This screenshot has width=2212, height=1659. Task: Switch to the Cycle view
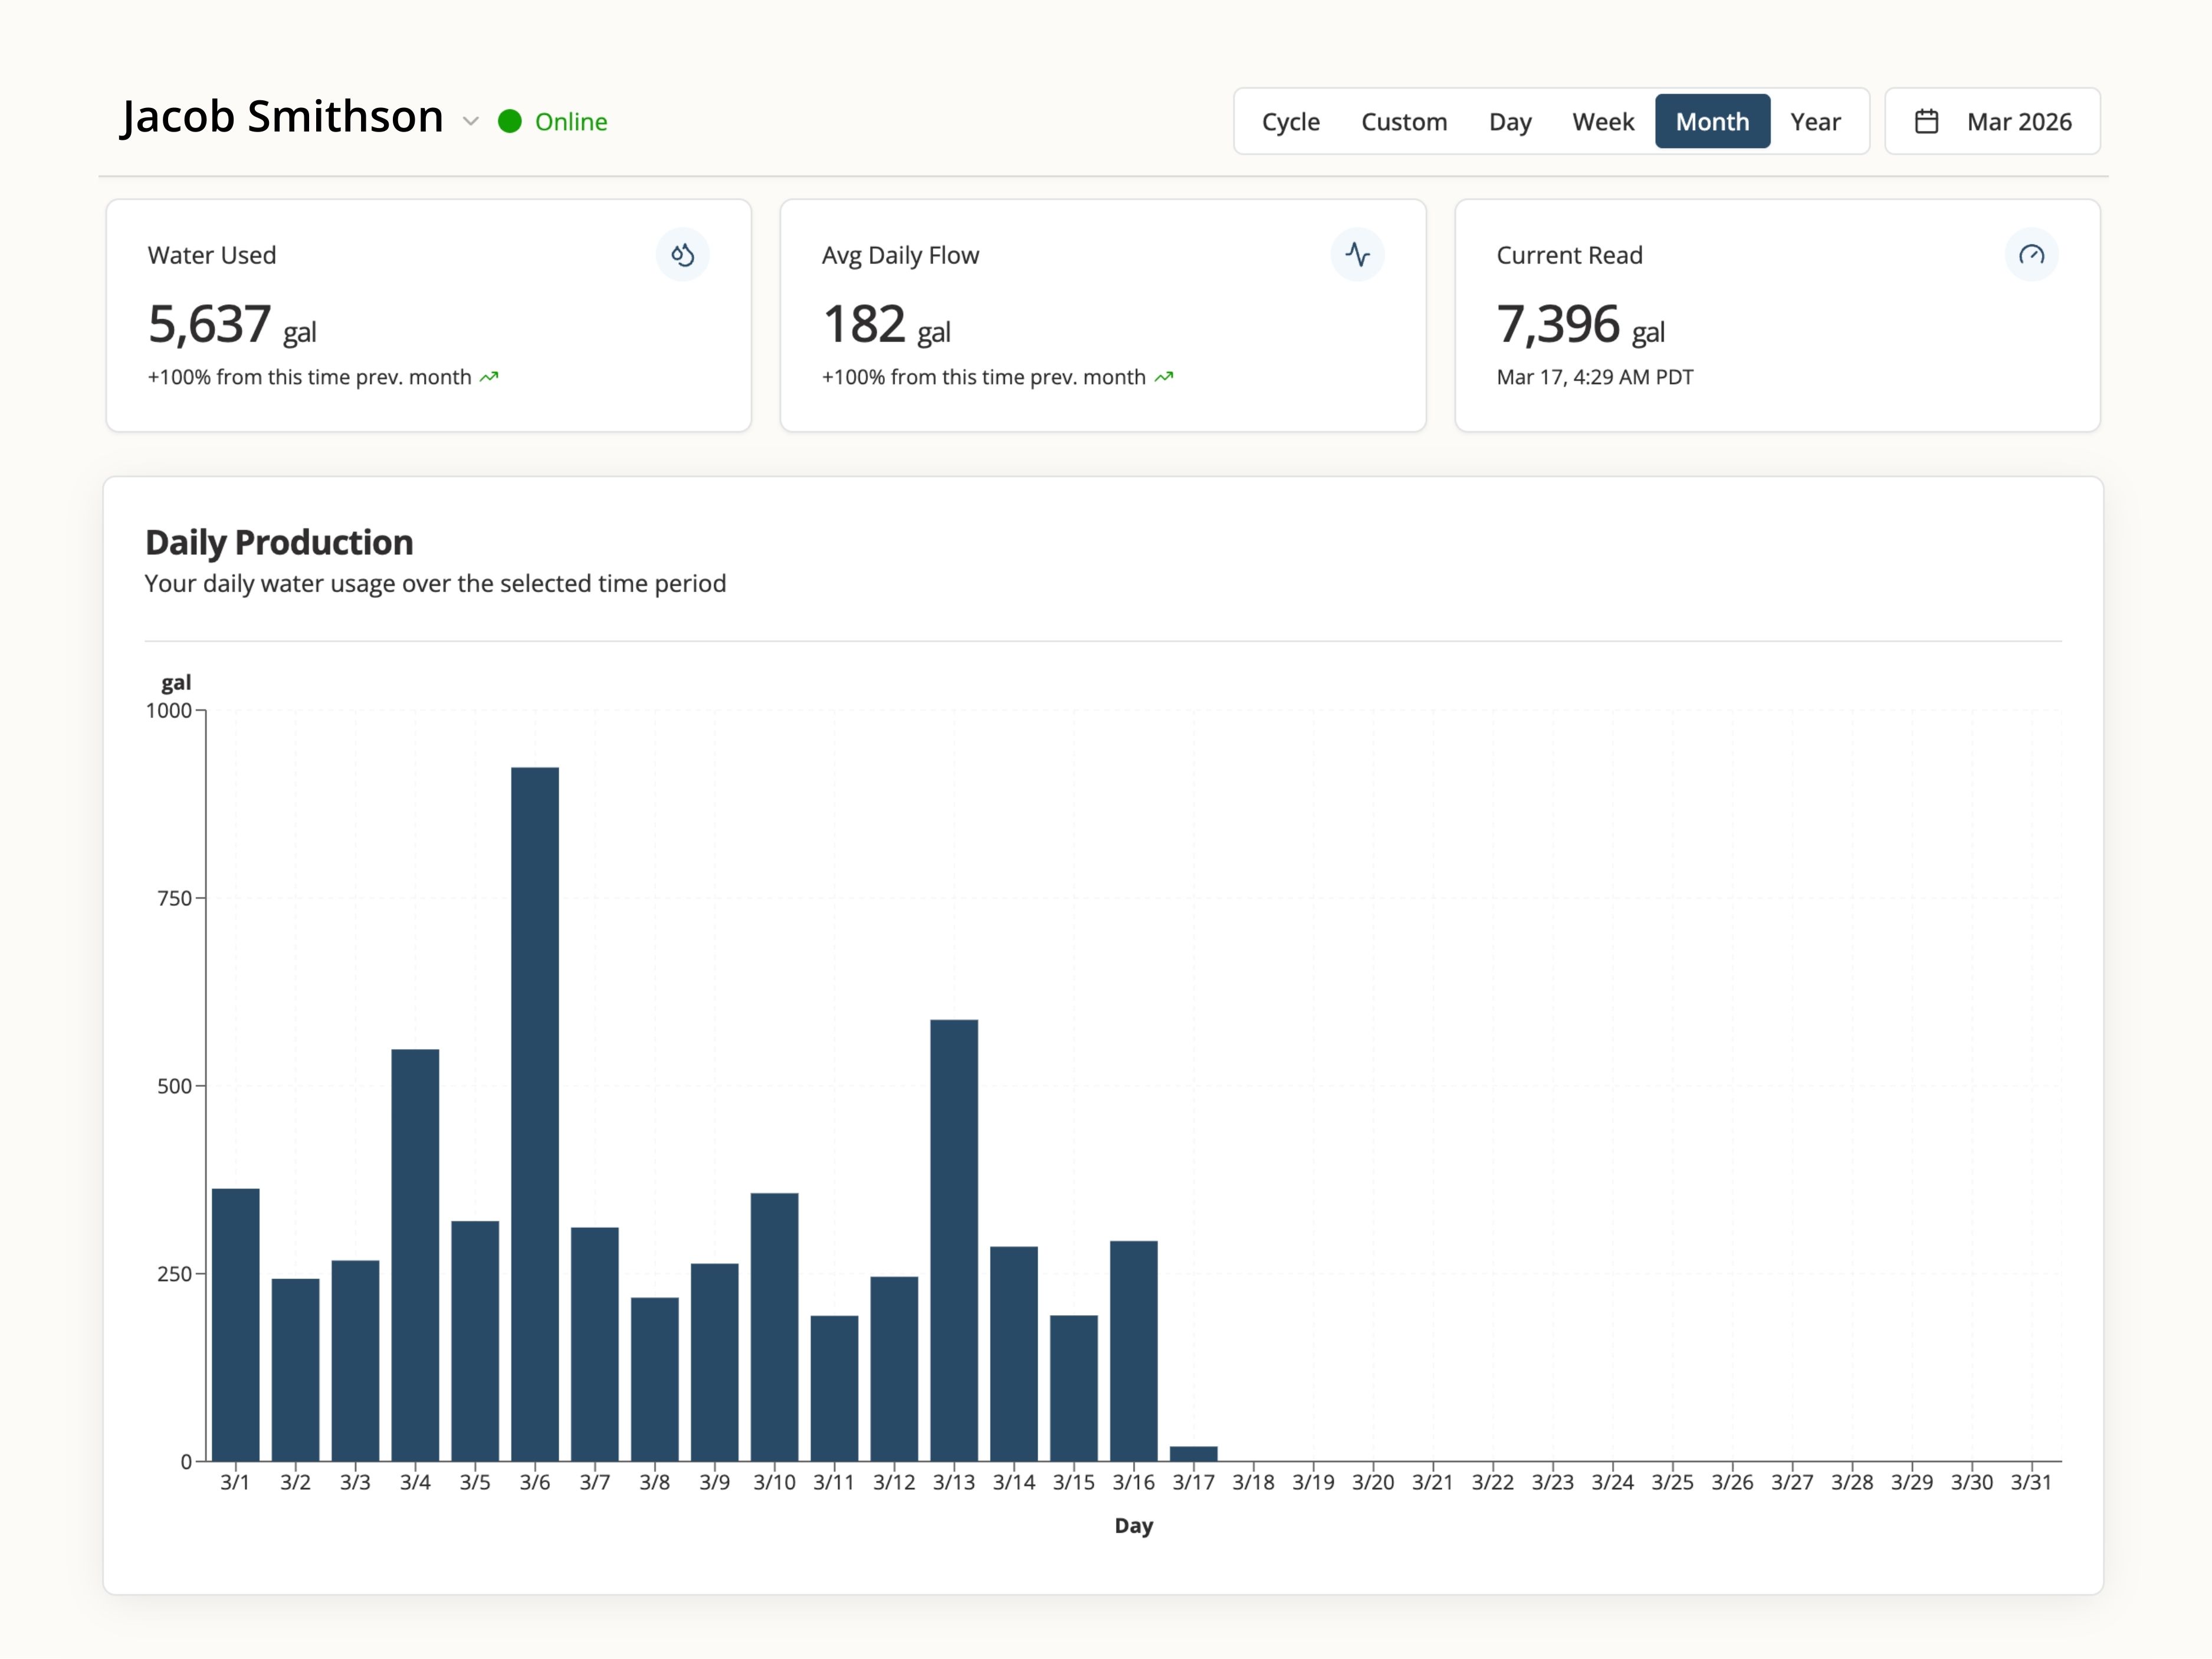click(1290, 122)
